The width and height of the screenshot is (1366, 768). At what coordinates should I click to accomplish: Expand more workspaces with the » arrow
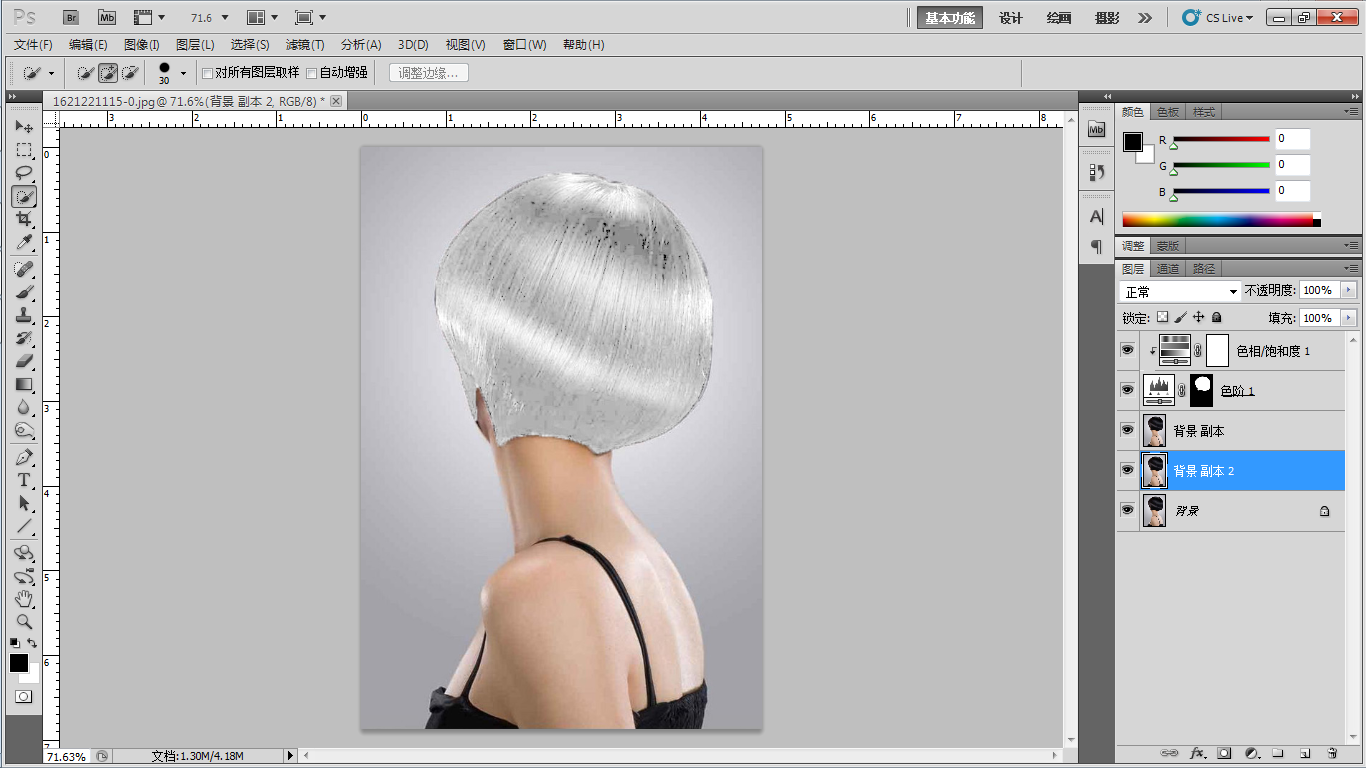1145,17
